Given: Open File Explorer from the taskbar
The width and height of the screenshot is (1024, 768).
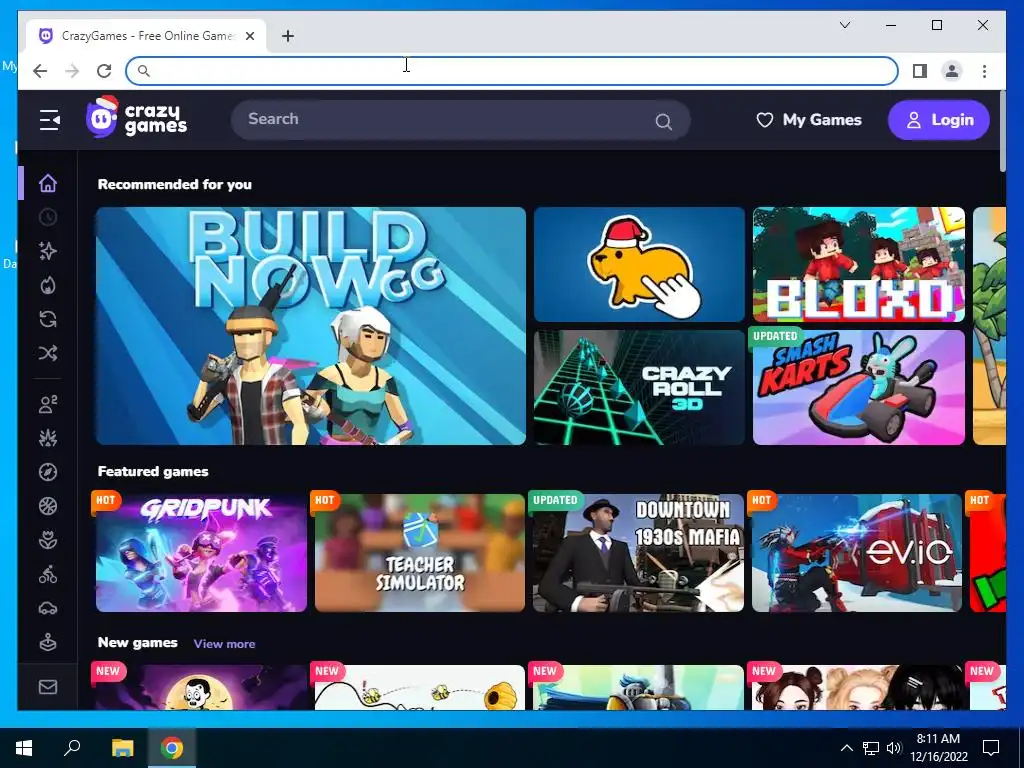Looking at the screenshot, I should (x=122, y=748).
